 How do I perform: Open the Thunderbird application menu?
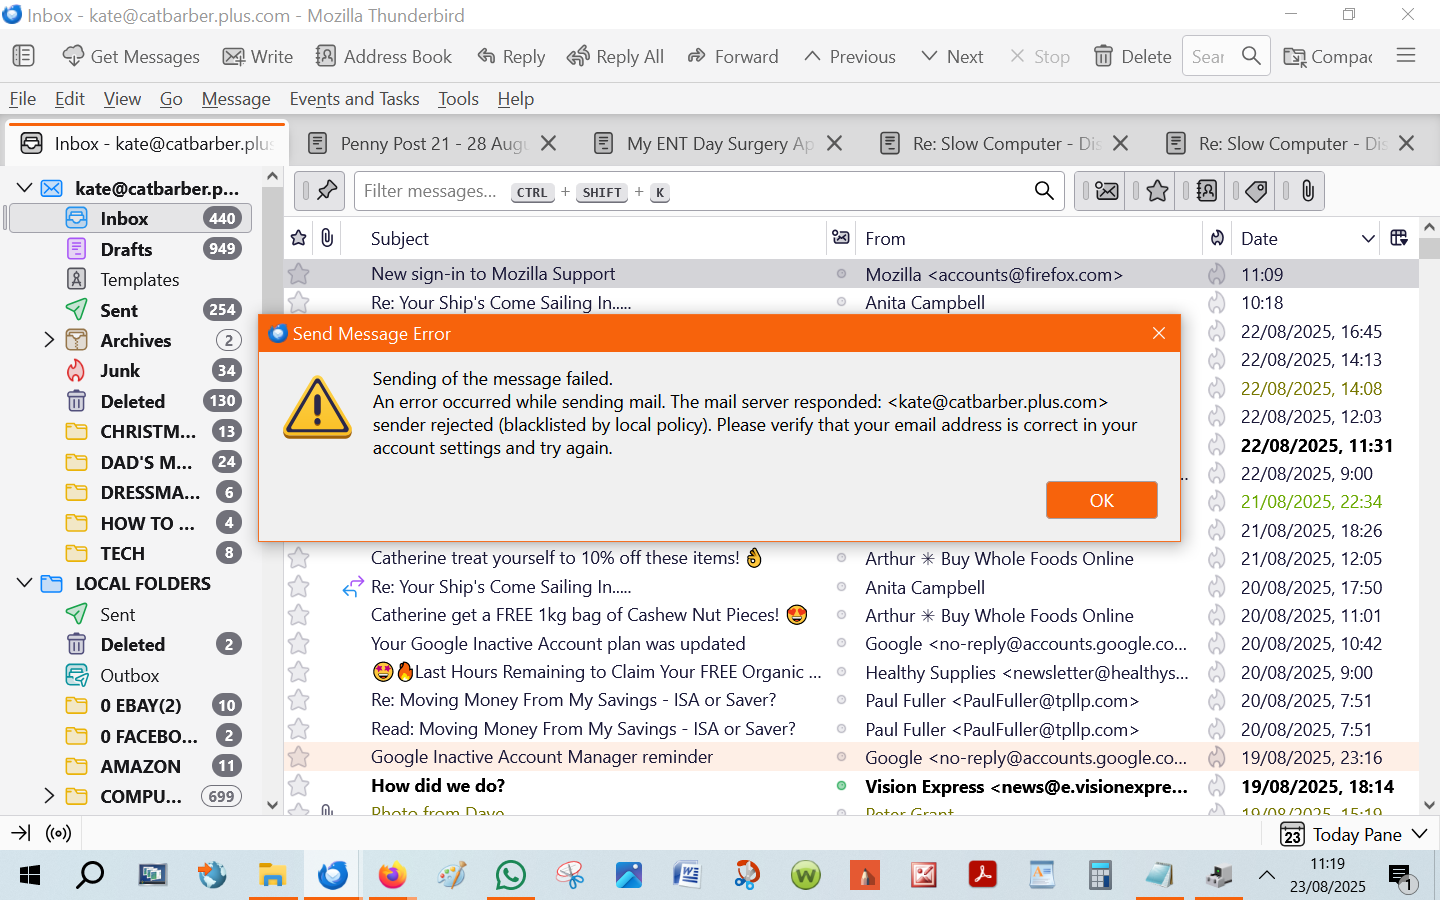click(1406, 56)
